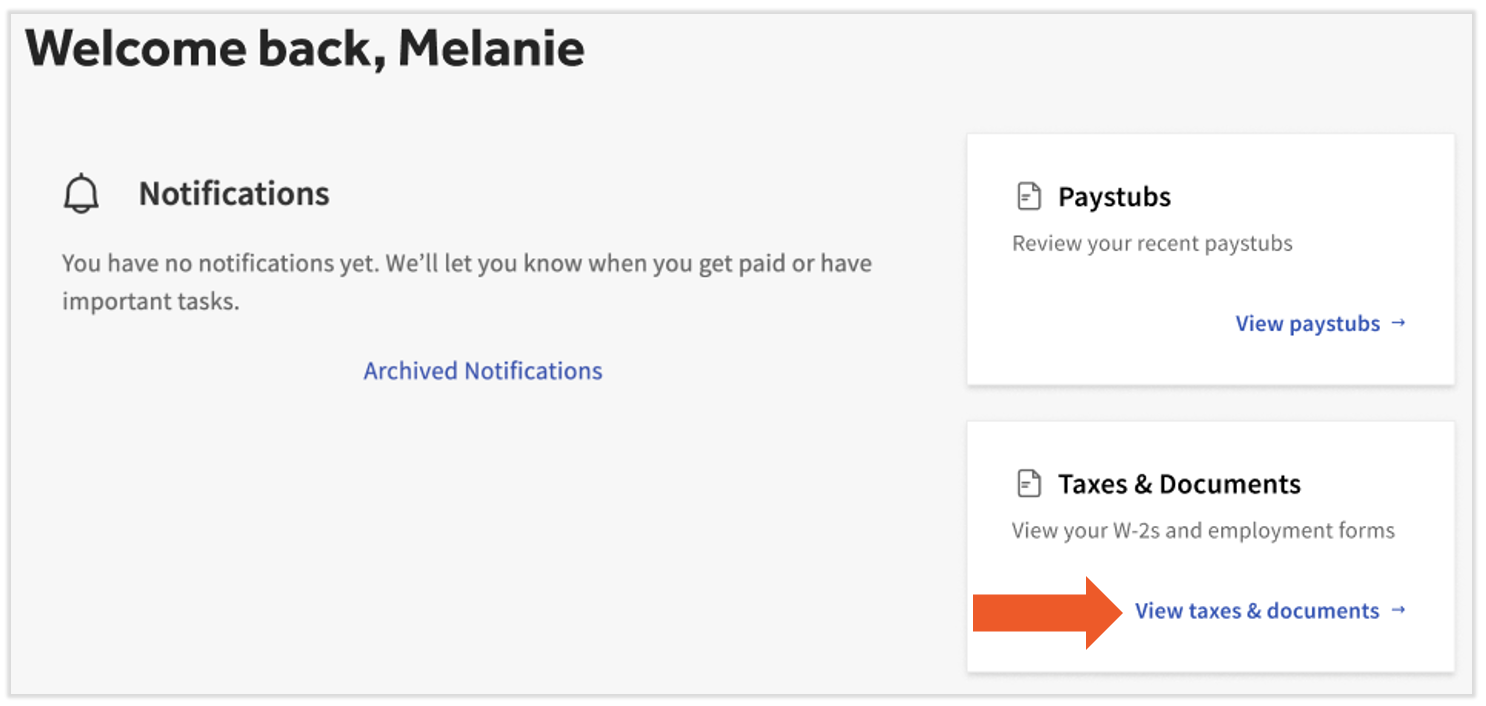The width and height of the screenshot is (1486, 706).
Task: Click the Taxes & Documents card title
Action: coord(1180,483)
